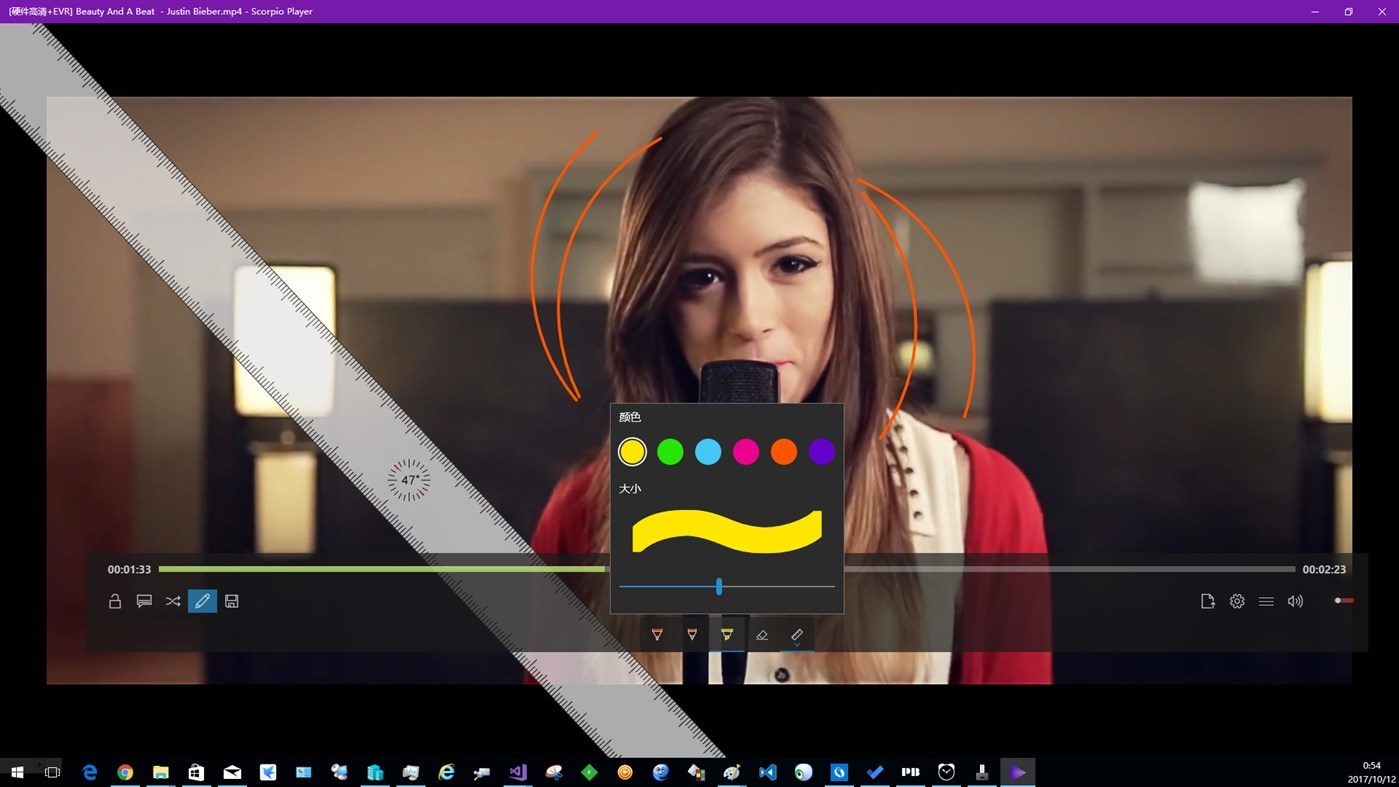The height and width of the screenshot is (787, 1399).
Task: Mute audio with the speaker icon
Action: [1295, 601]
